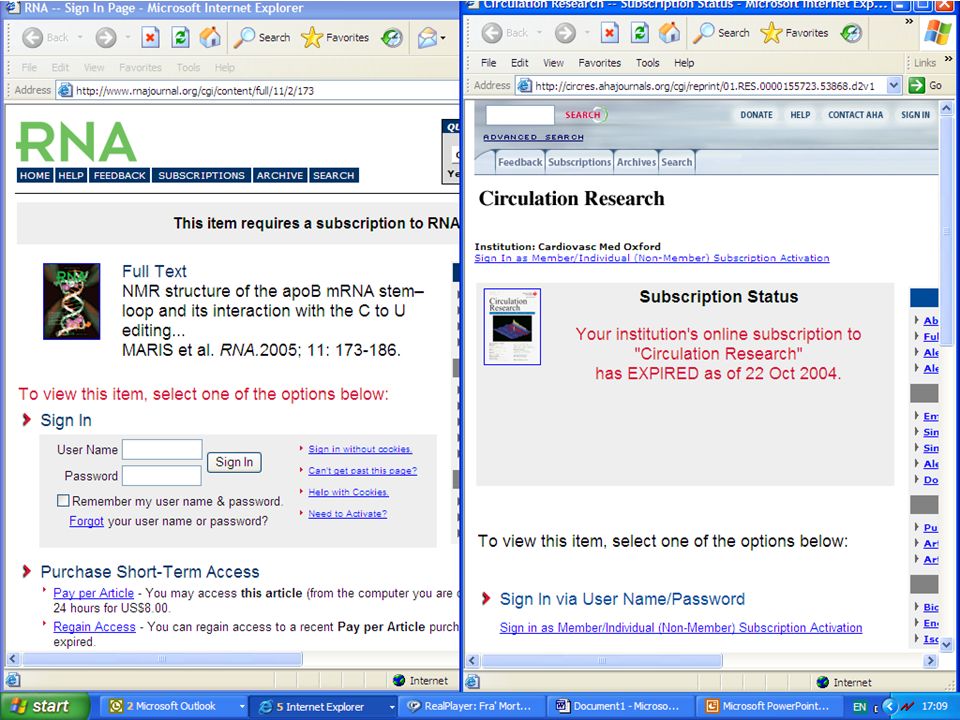Open Favorites star in RNA window
Image resolution: width=960 pixels, height=720 pixels.
point(336,38)
